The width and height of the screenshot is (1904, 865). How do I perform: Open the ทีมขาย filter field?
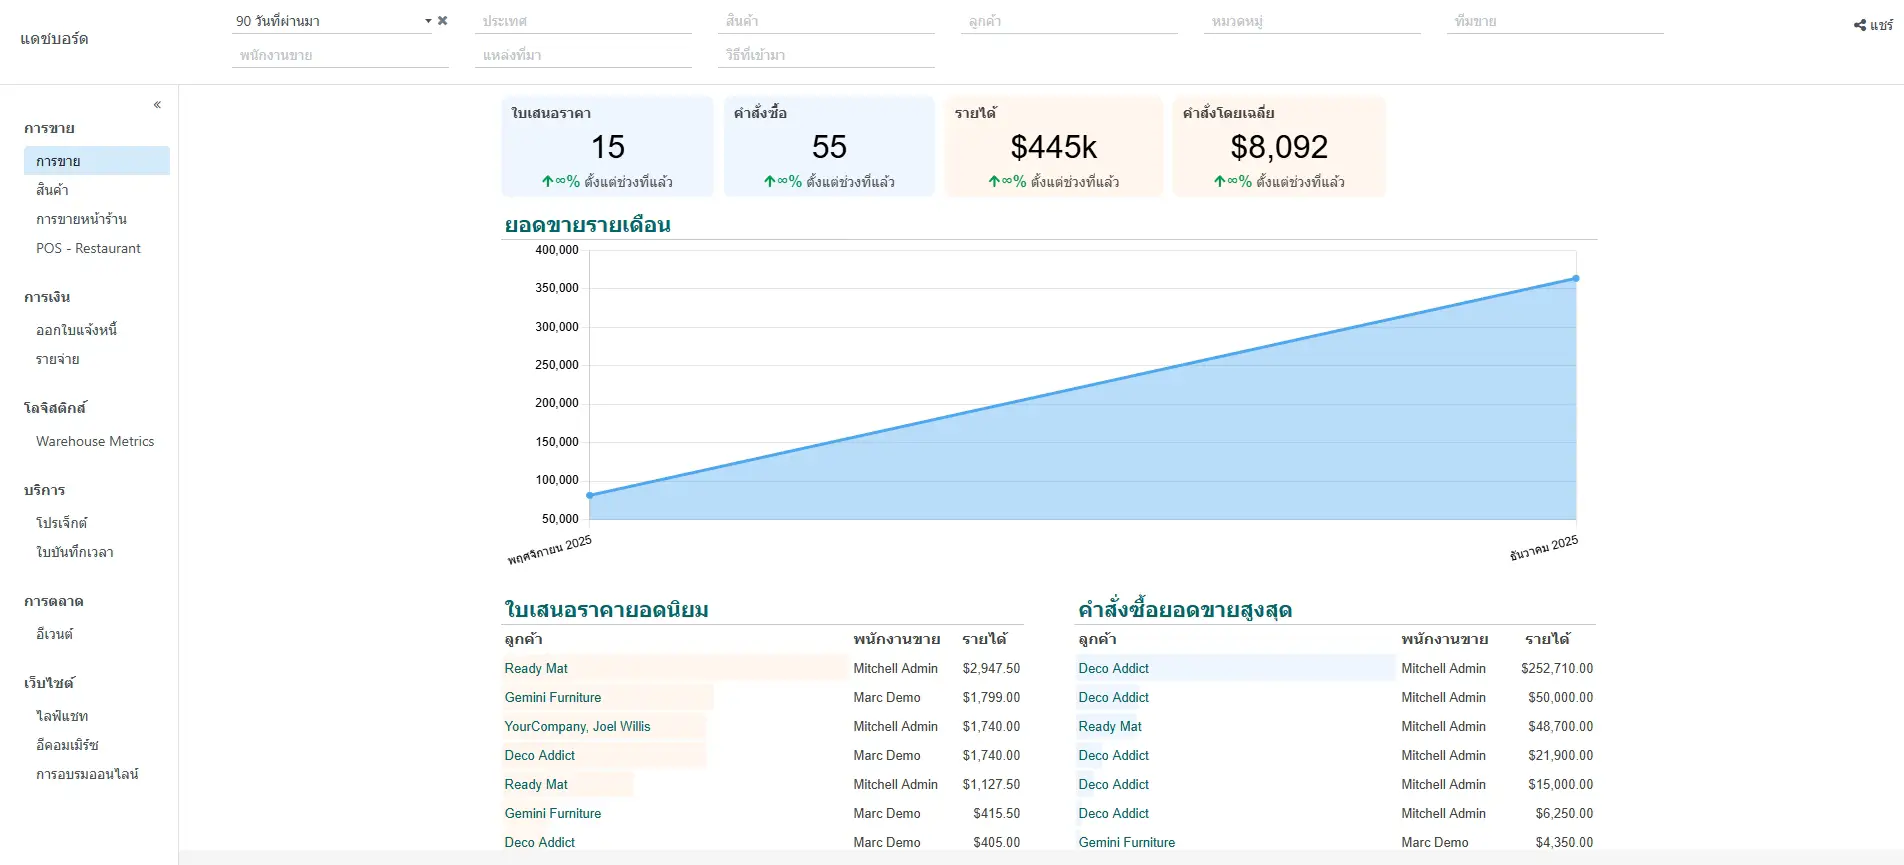pyautogui.click(x=1554, y=21)
